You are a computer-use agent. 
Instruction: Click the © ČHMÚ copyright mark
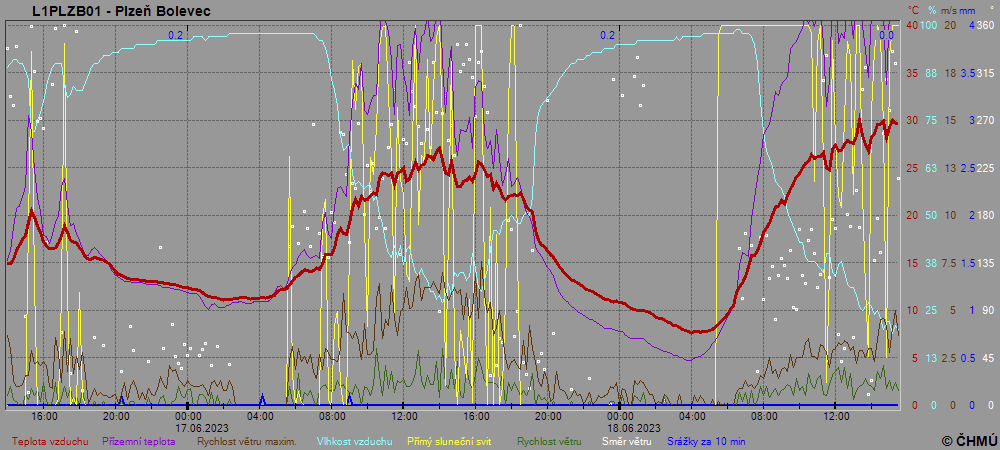[969, 440]
